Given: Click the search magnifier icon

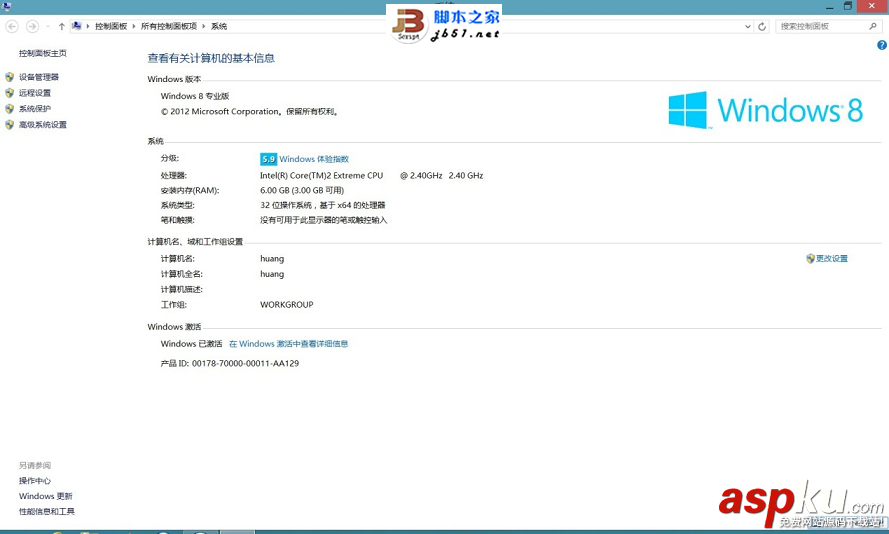Looking at the screenshot, I should (873, 26).
